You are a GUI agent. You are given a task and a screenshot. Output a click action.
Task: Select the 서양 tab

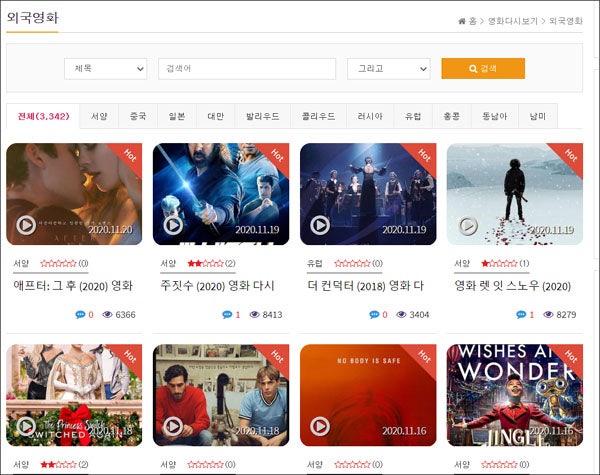click(x=99, y=116)
